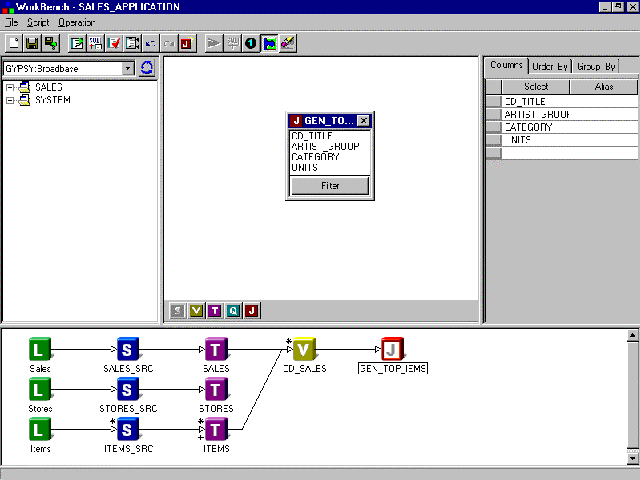Expand the SYSTEM tree node

coord(10,100)
